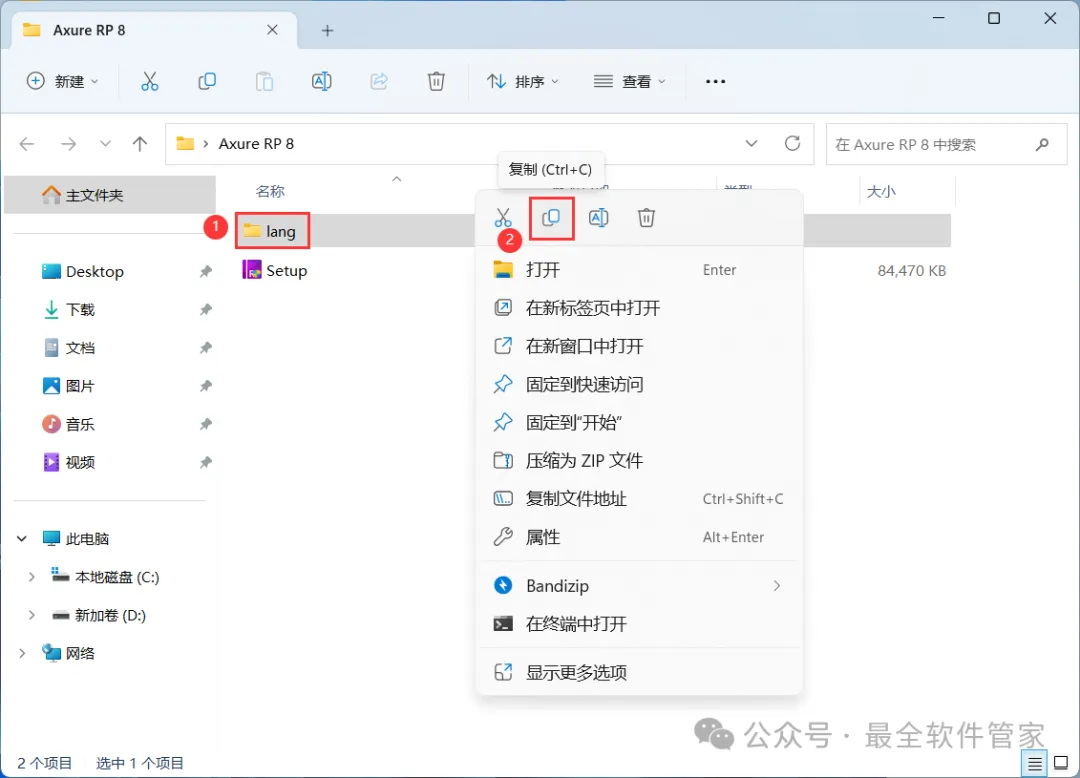
Task: Open recent locations dropdown arrow
Action: (105, 144)
